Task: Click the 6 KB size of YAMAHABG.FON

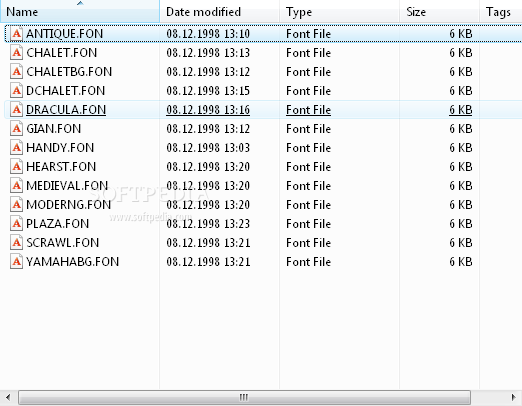Action: click(461, 262)
